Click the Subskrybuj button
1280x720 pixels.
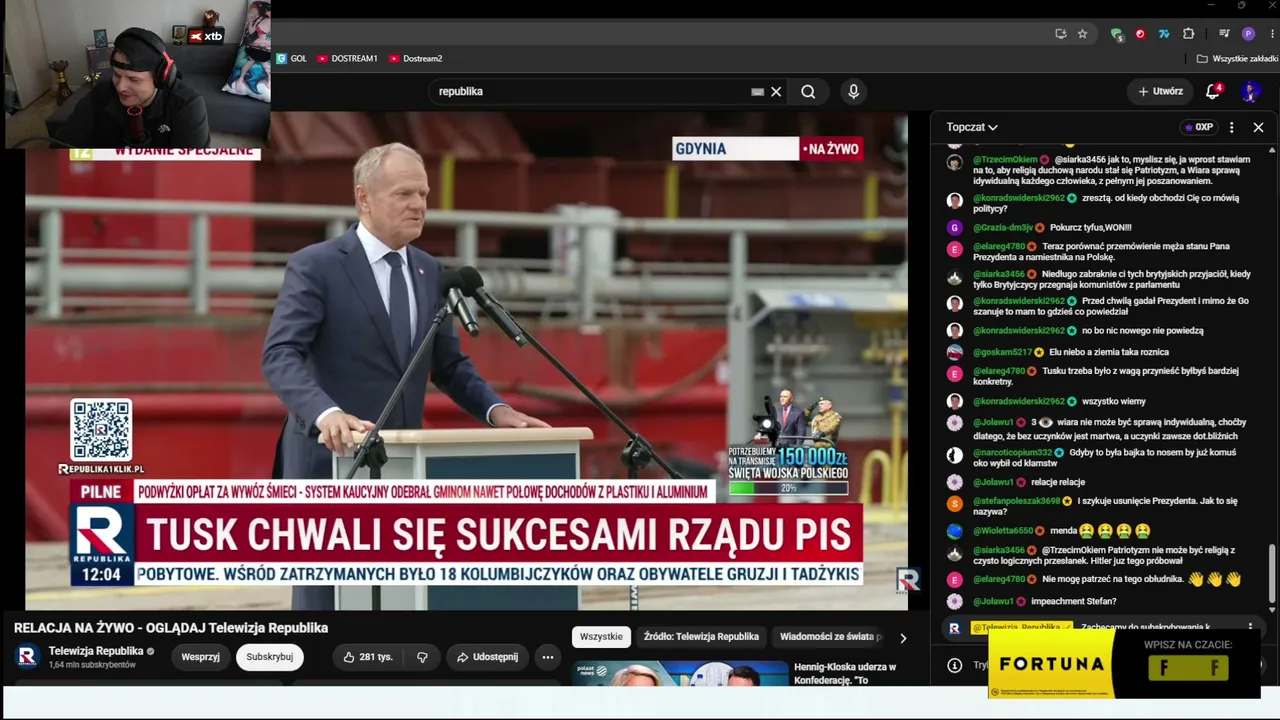pos(269,657)
